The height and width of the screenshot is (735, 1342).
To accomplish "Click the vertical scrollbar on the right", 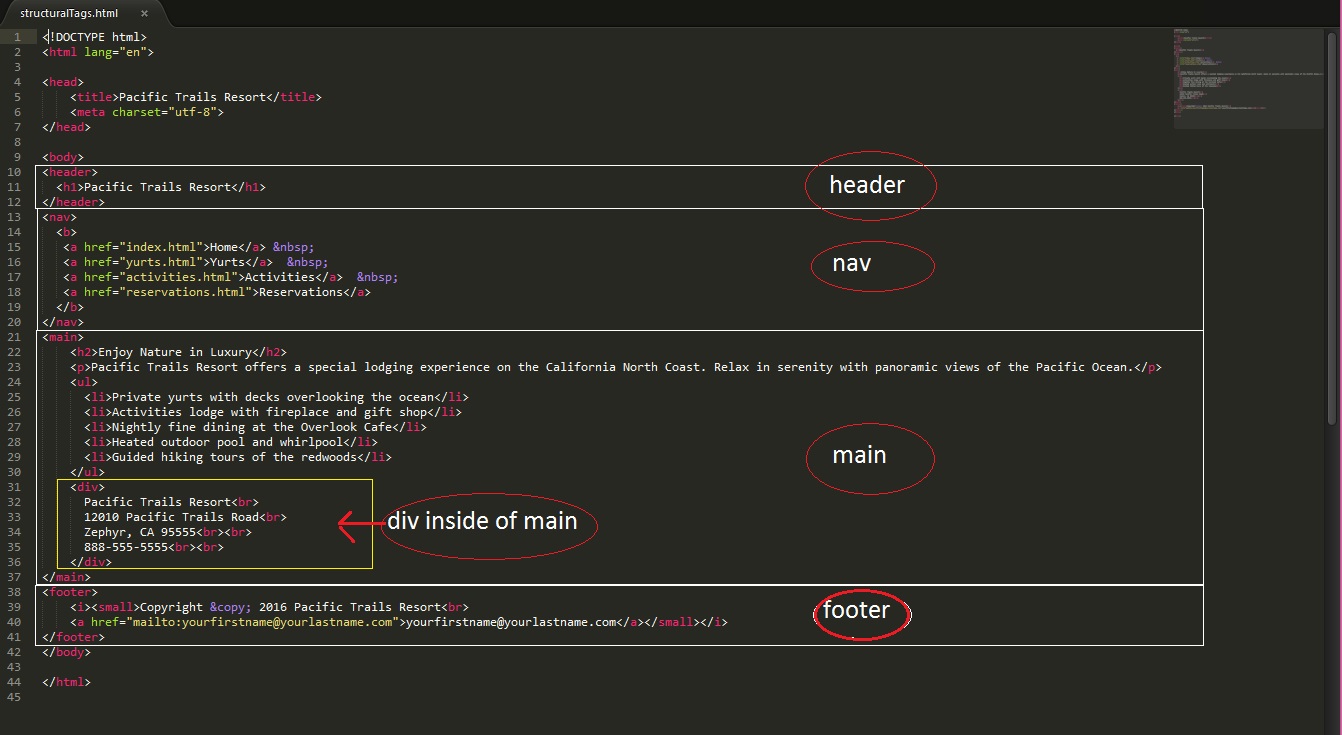I will [1332, 230].
